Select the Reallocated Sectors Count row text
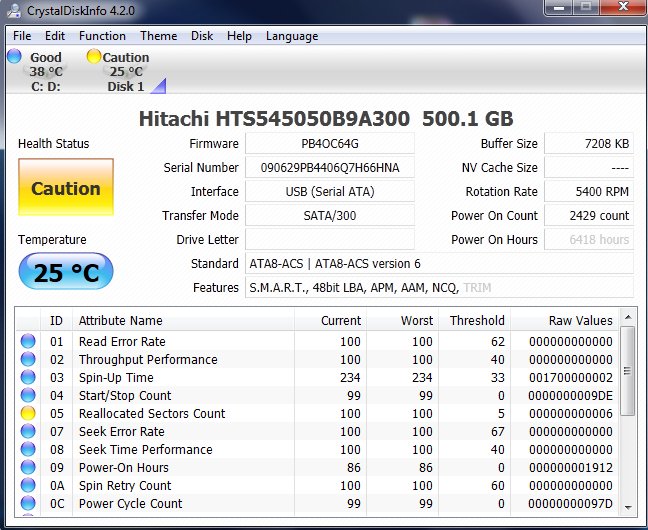The width and height of the screenshot is (648, 530). pos(152,413)
